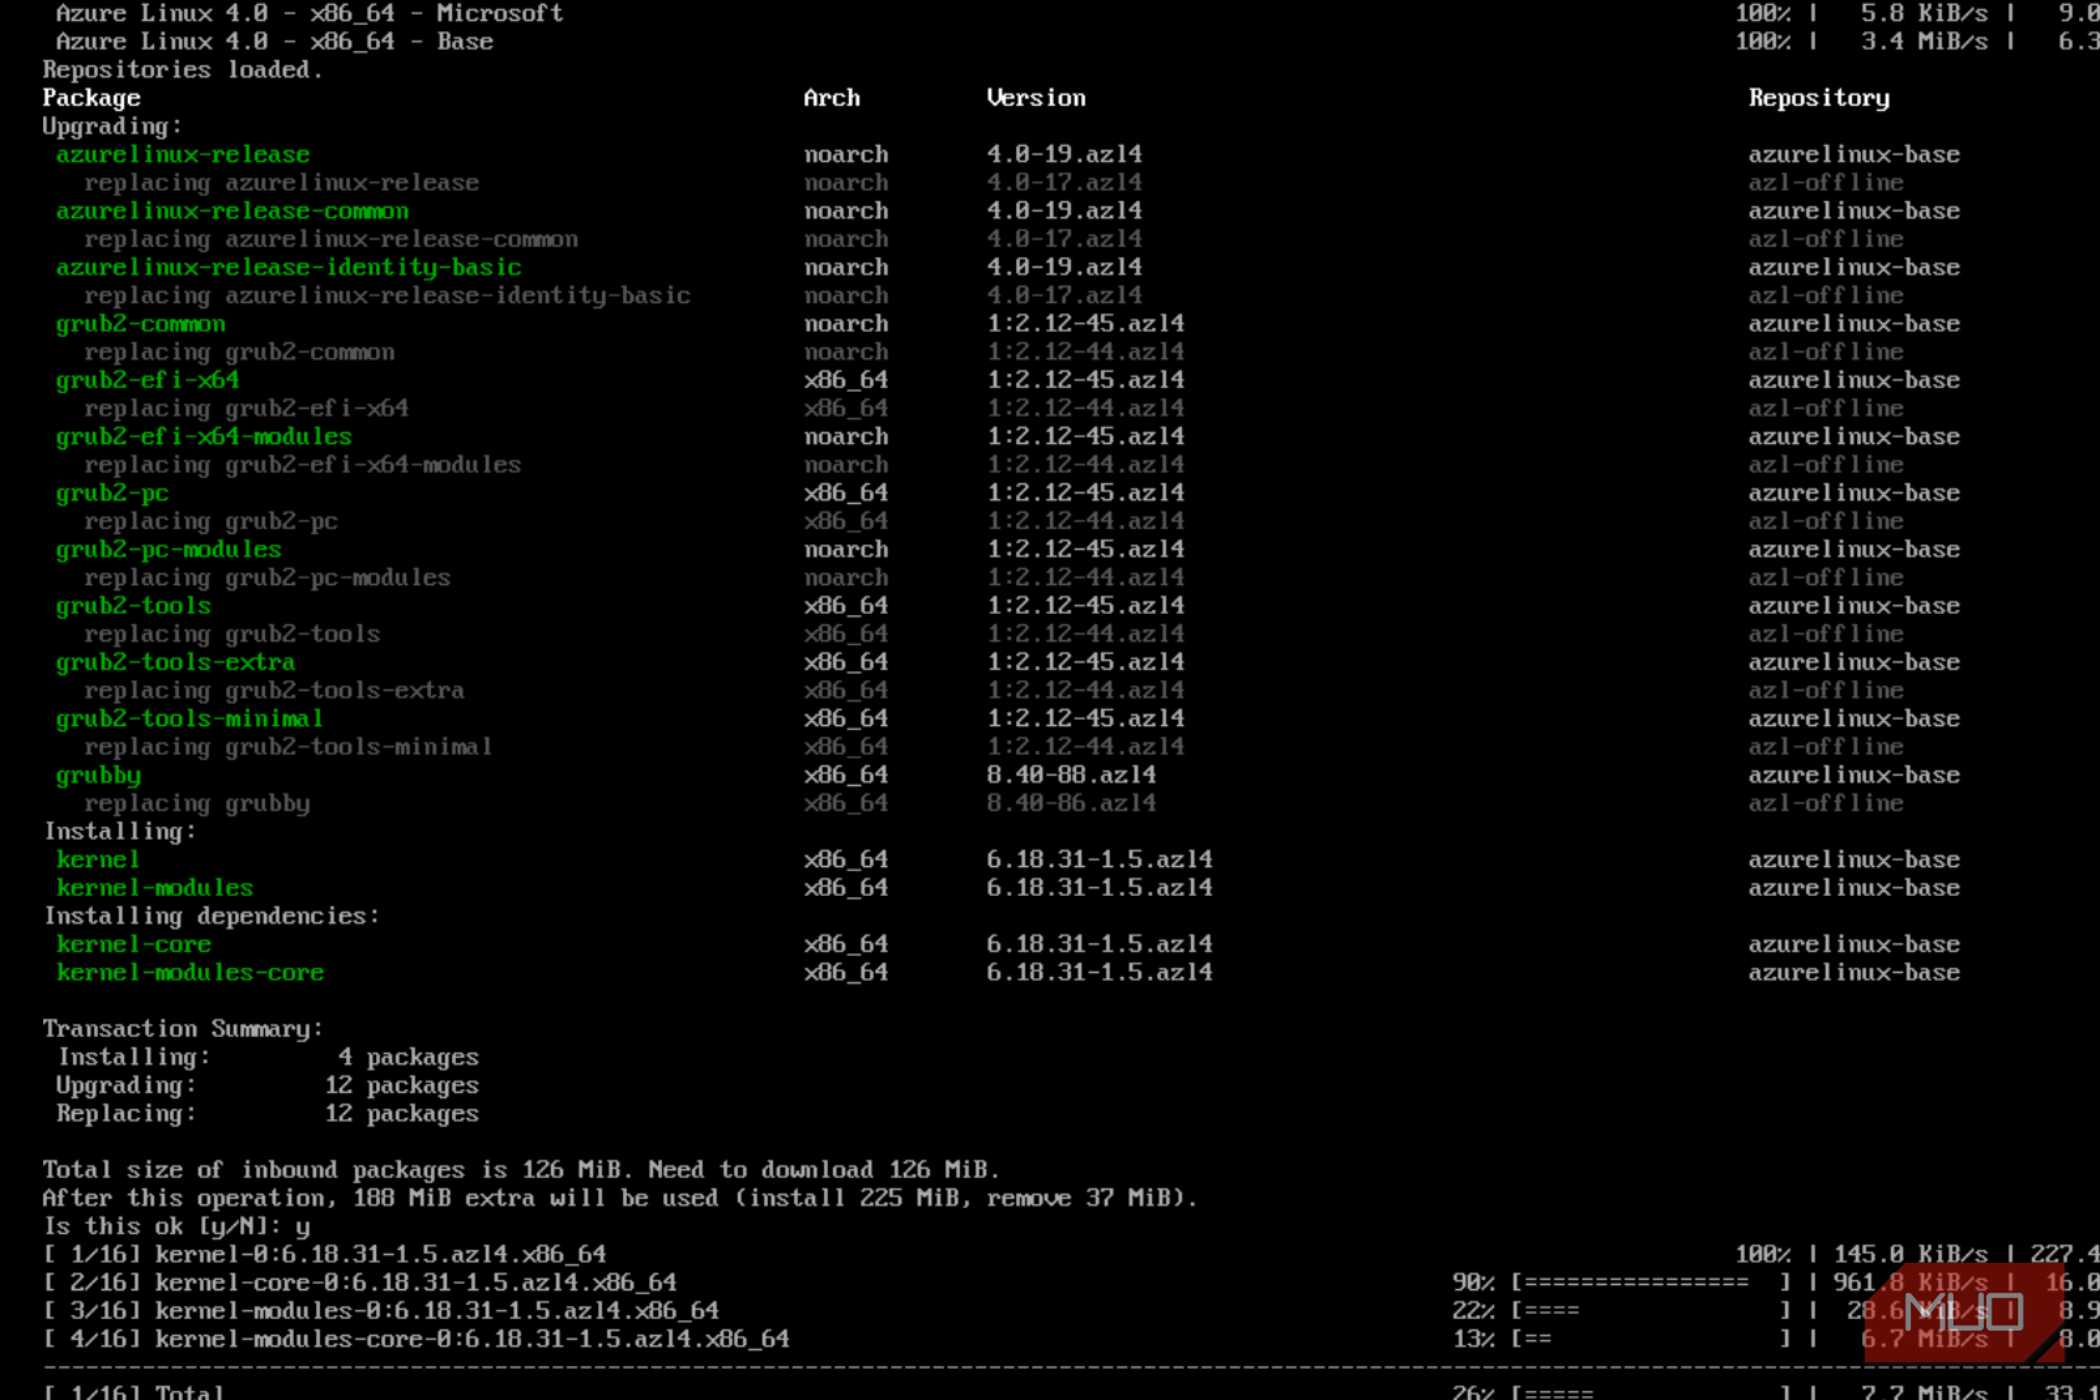Click the Repository column header
Screen dimensions: 2100x1400
point(1819,99)
